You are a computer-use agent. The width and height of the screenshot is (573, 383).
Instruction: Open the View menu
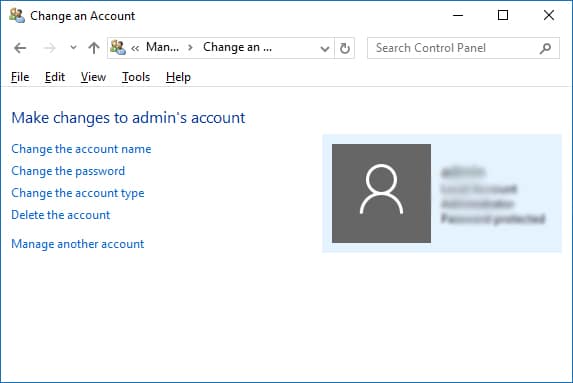pos(93,77)
